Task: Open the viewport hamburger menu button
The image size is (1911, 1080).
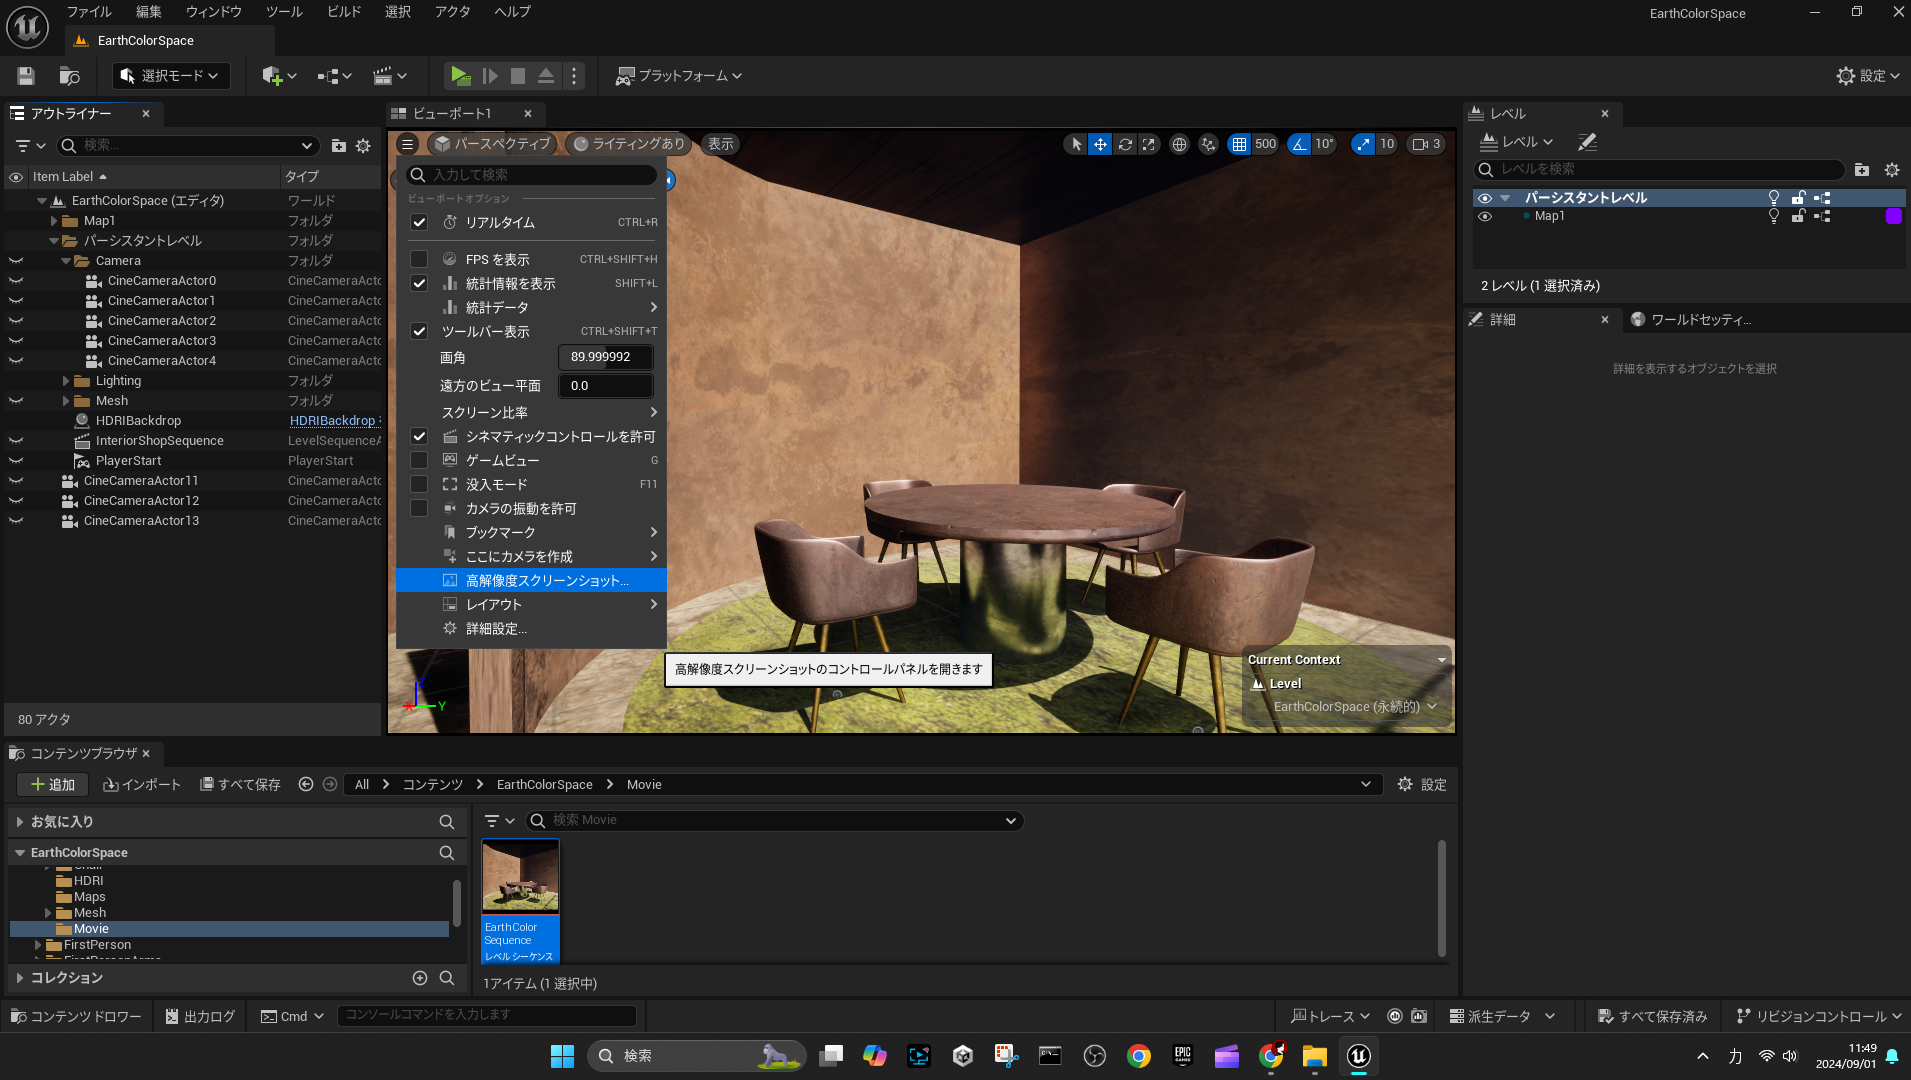Action: pos(407,144)
